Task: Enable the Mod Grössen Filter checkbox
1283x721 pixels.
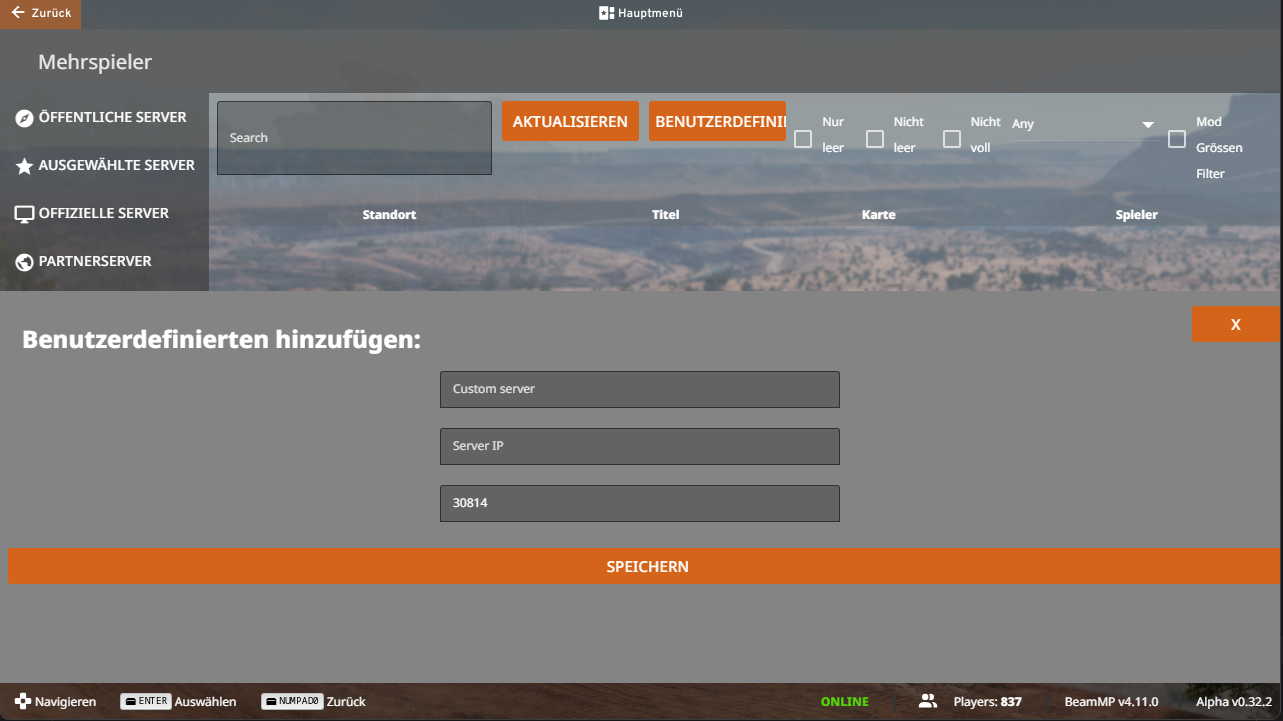Action: [x=1177, y=139]
